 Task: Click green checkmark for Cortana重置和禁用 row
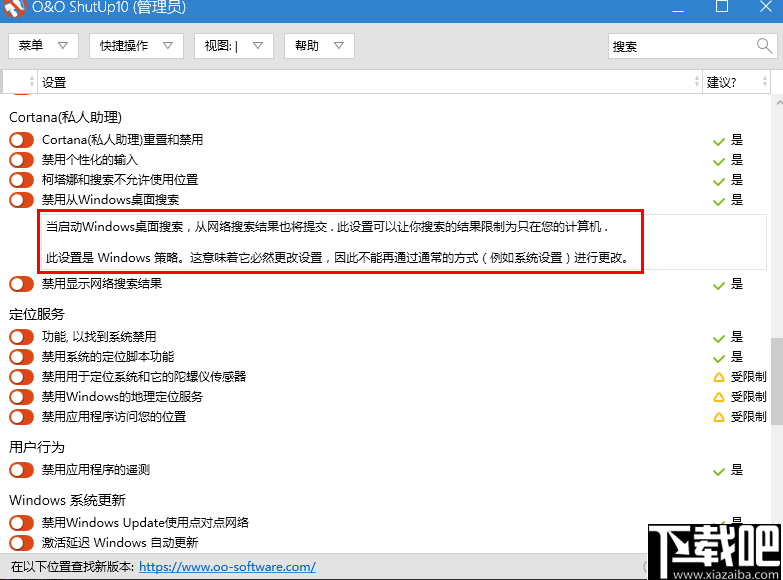(x=719, y=141)
